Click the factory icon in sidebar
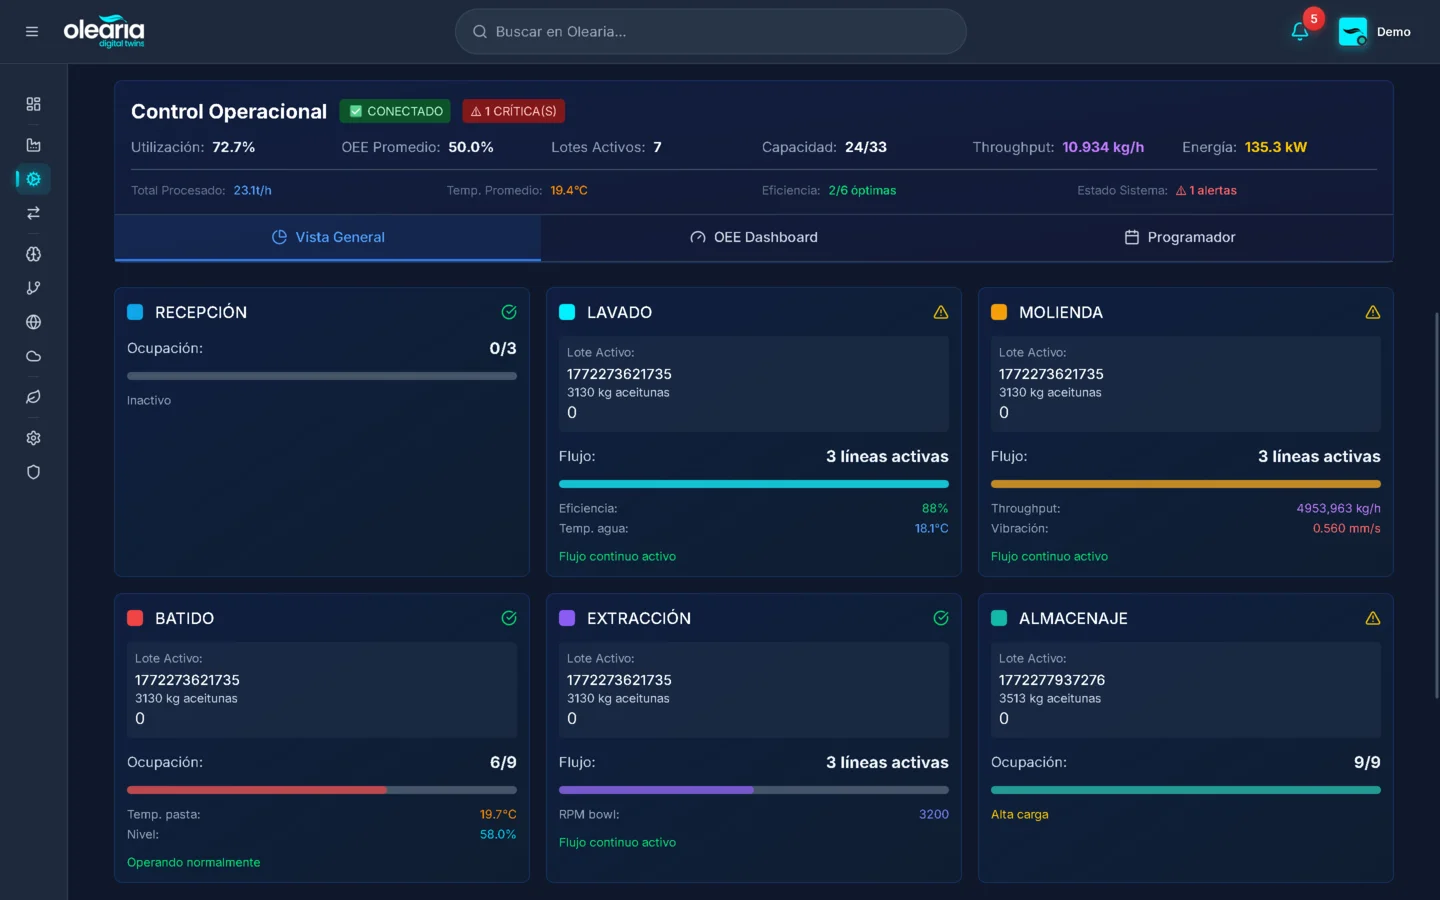This screenshot has height=900, width=1440. [x=33, y=145]
